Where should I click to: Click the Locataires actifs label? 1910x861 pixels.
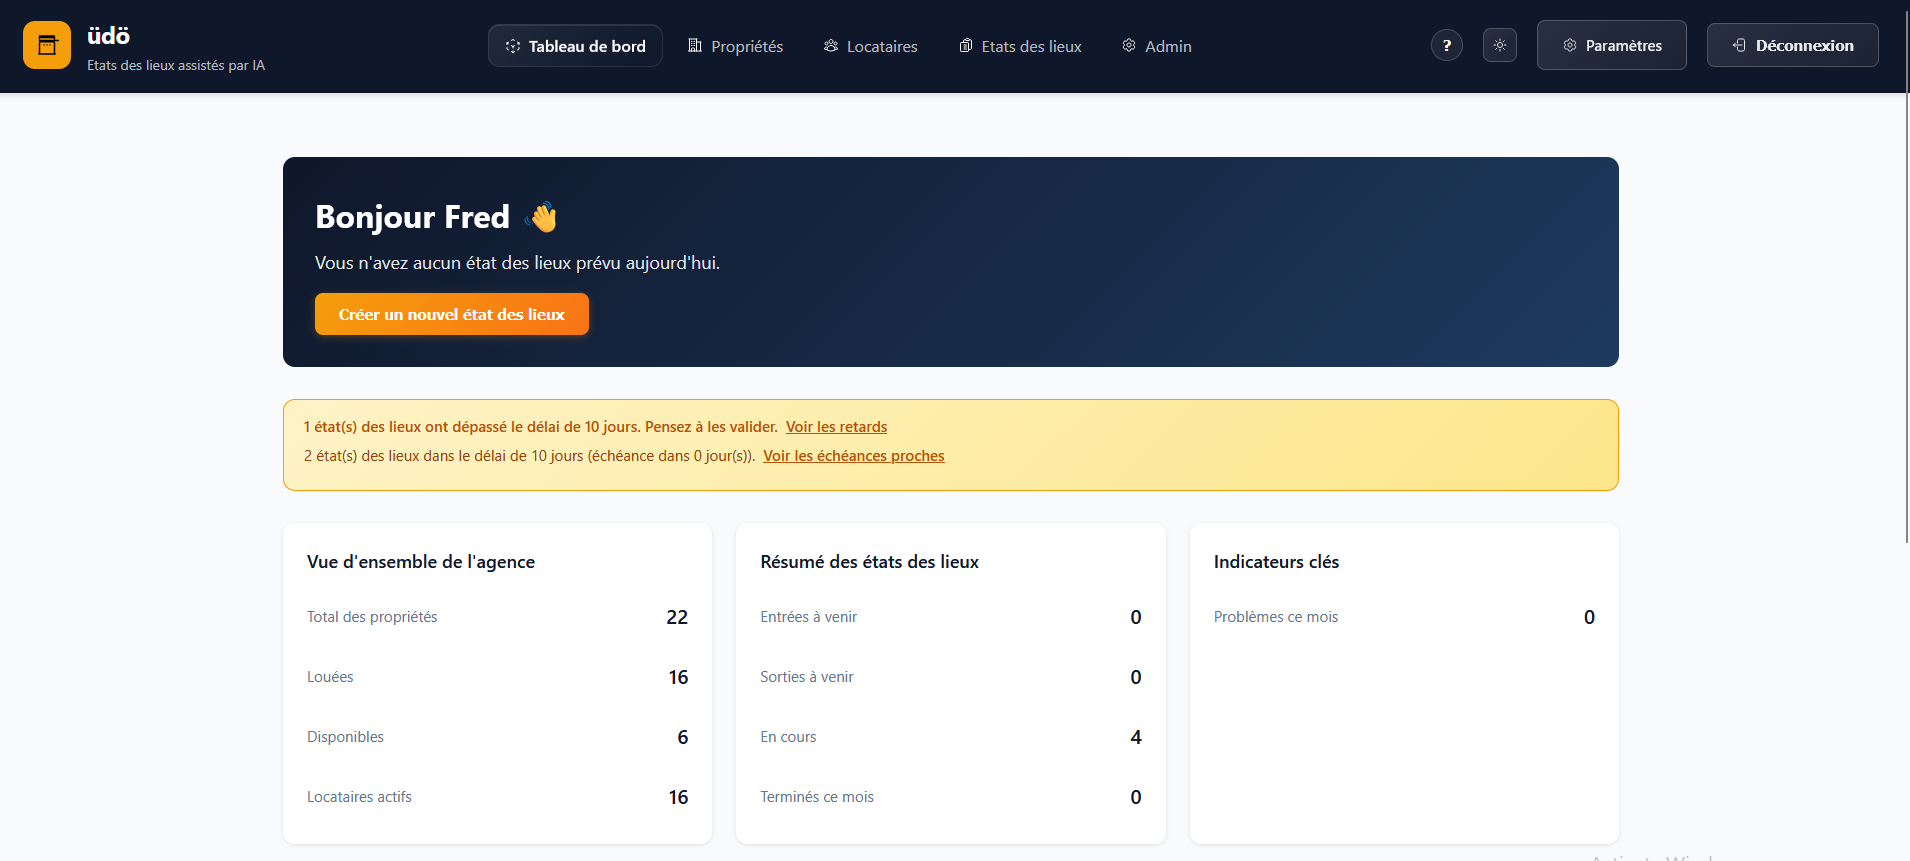[x=359, y=797]
